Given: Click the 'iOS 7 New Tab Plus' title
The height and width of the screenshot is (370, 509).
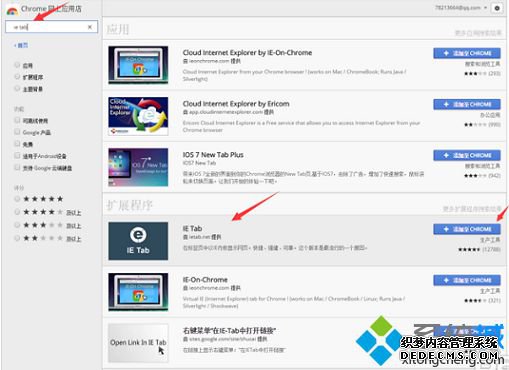Looking at the screenshot, I should [213, 155].
